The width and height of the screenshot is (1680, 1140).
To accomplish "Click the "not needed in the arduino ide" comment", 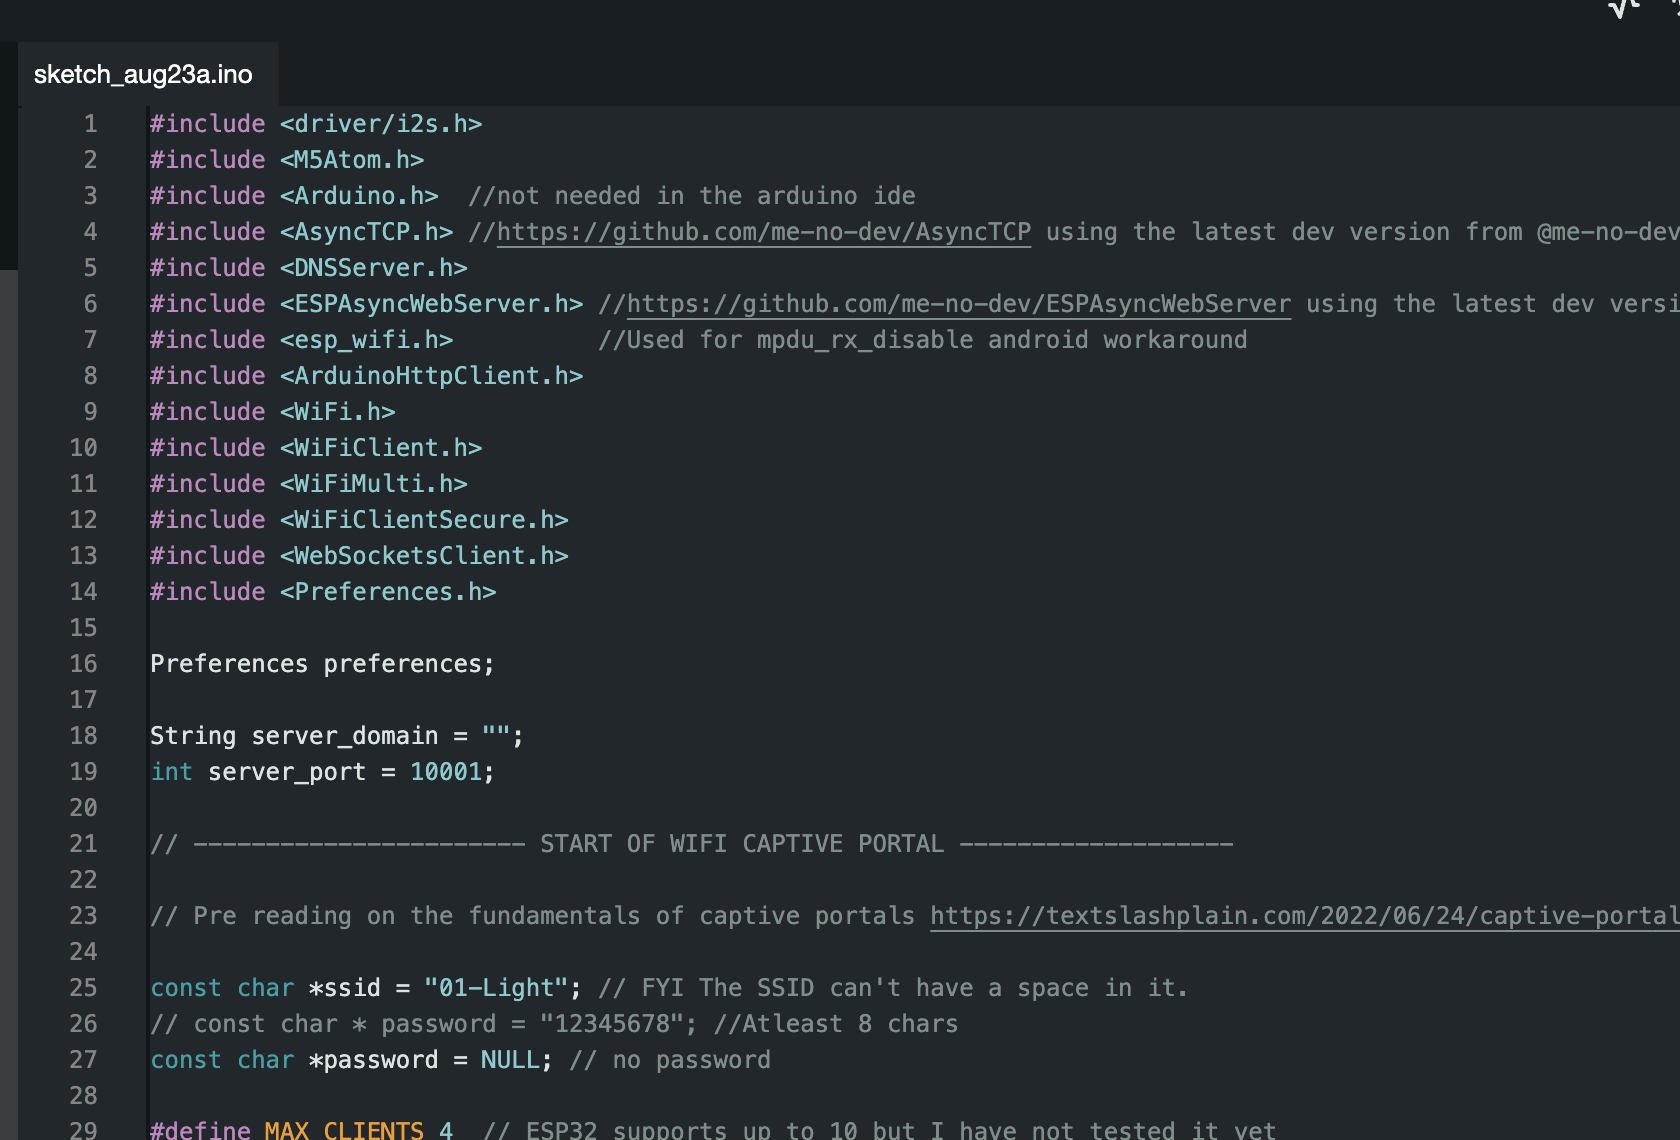I will [691, 196].
